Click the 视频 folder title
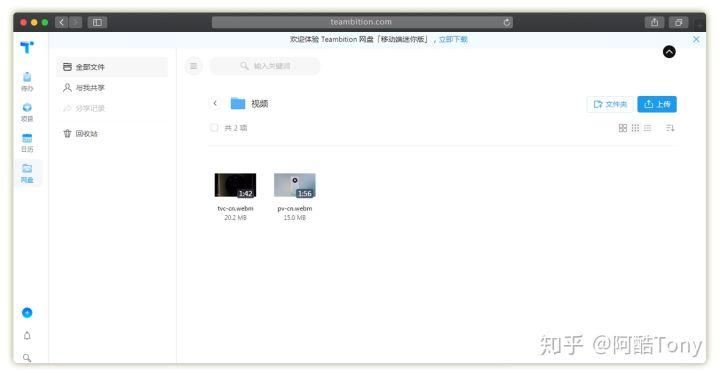720x377 pixels. (x=259, y=104)
